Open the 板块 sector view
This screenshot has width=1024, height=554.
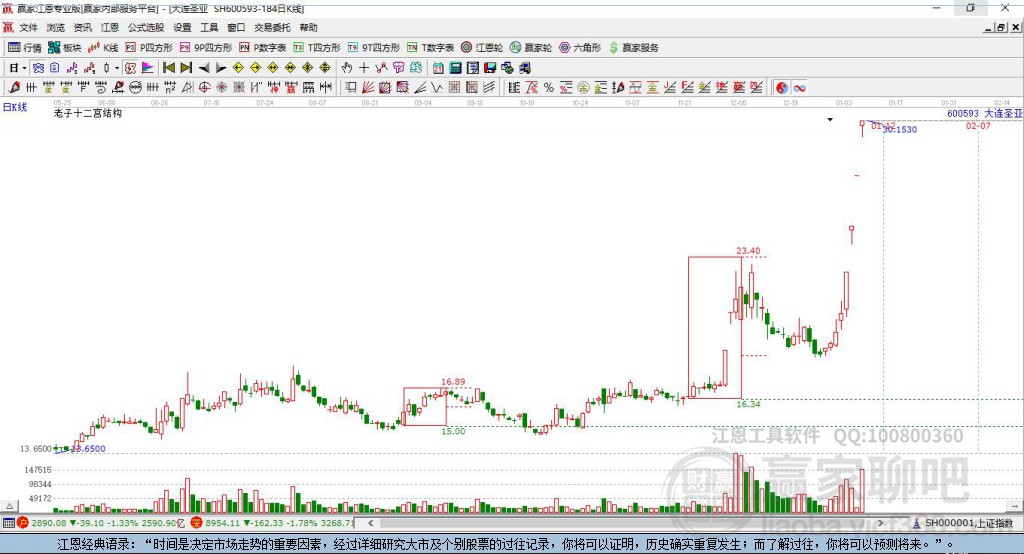[64, 48]
